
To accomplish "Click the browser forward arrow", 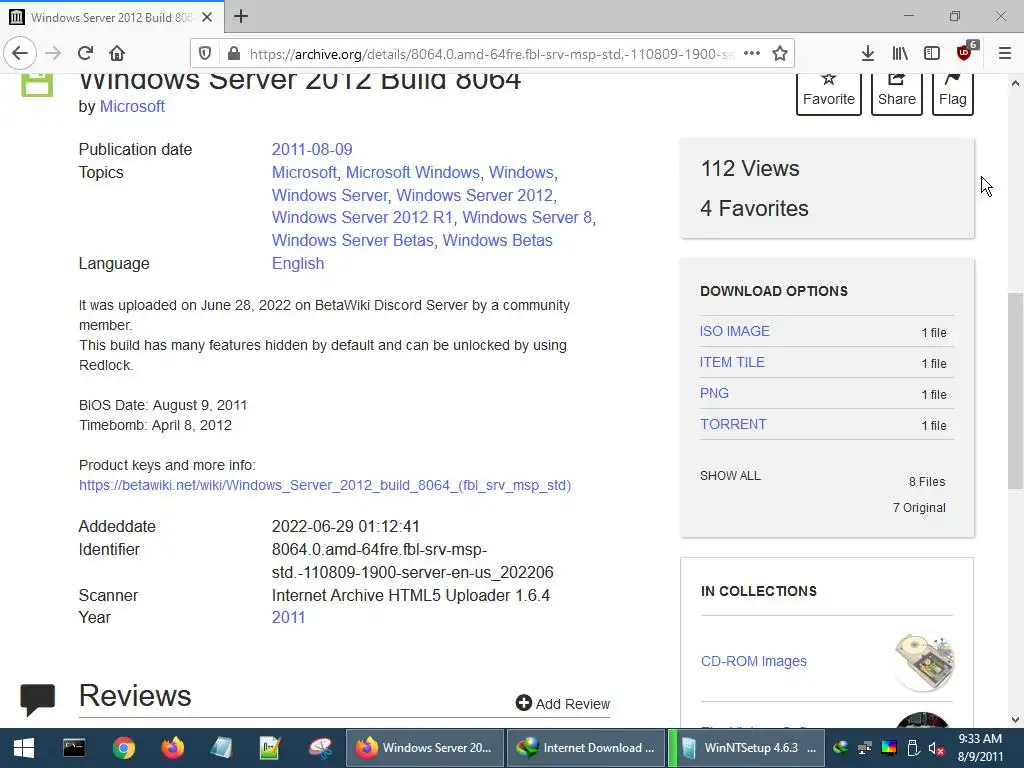I will pos(53,53).
